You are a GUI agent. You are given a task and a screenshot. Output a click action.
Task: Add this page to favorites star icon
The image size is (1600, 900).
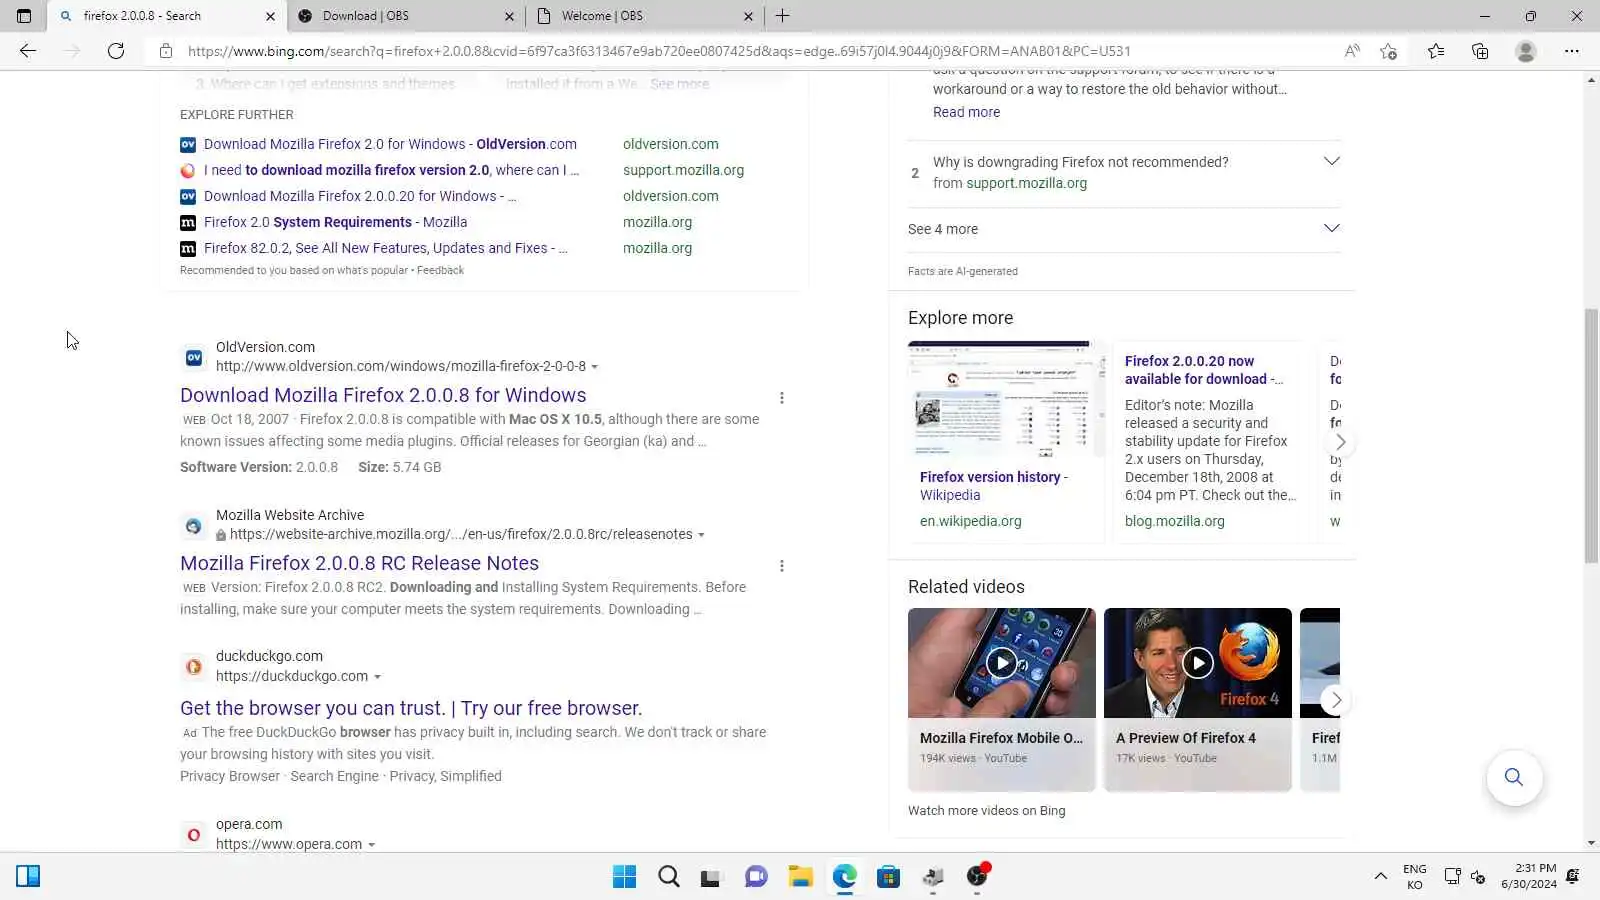point(1388,51)
